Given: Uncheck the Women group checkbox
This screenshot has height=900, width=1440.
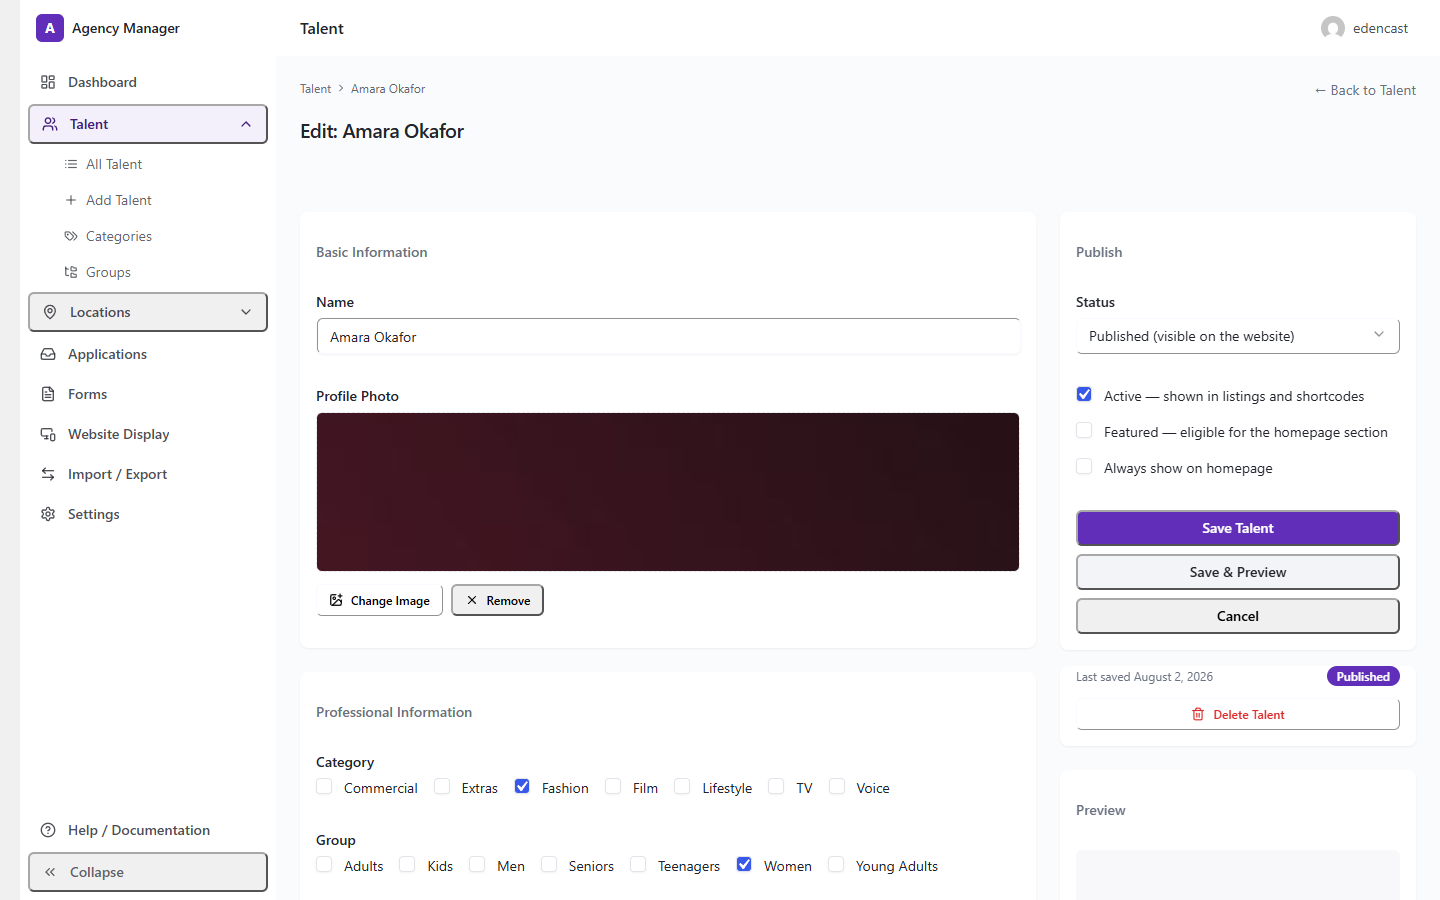Looking at the screenshot, I should coord(744,865).
